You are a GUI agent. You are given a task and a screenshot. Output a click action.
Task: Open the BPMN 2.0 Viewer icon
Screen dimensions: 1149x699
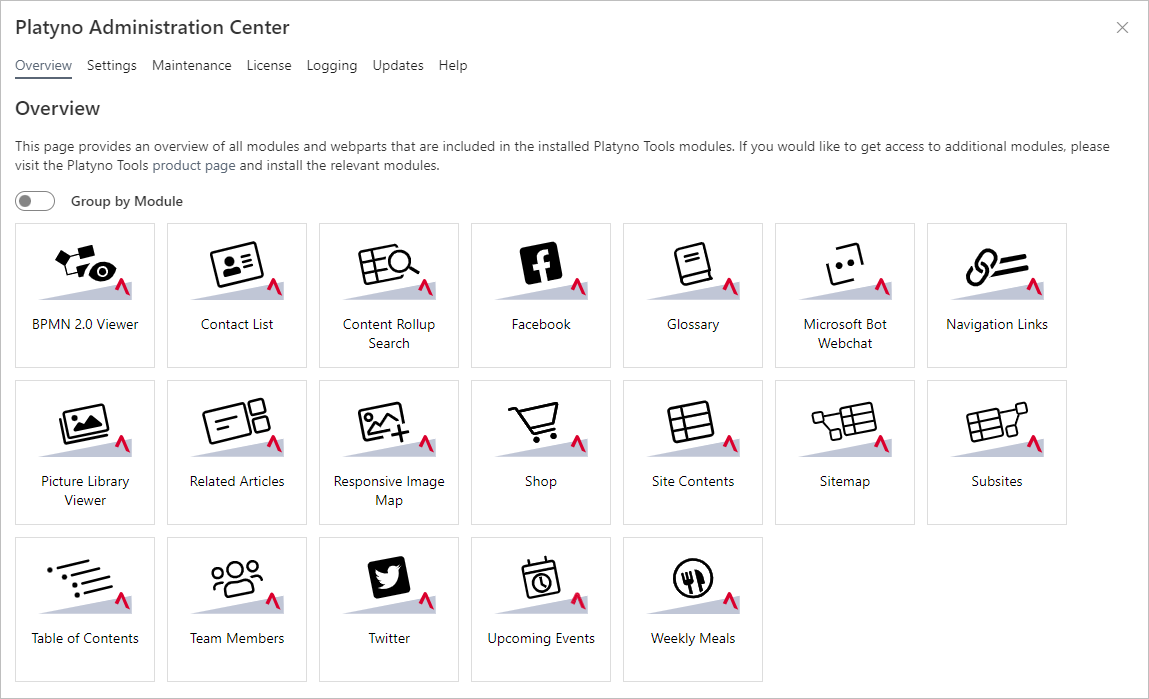85,271
